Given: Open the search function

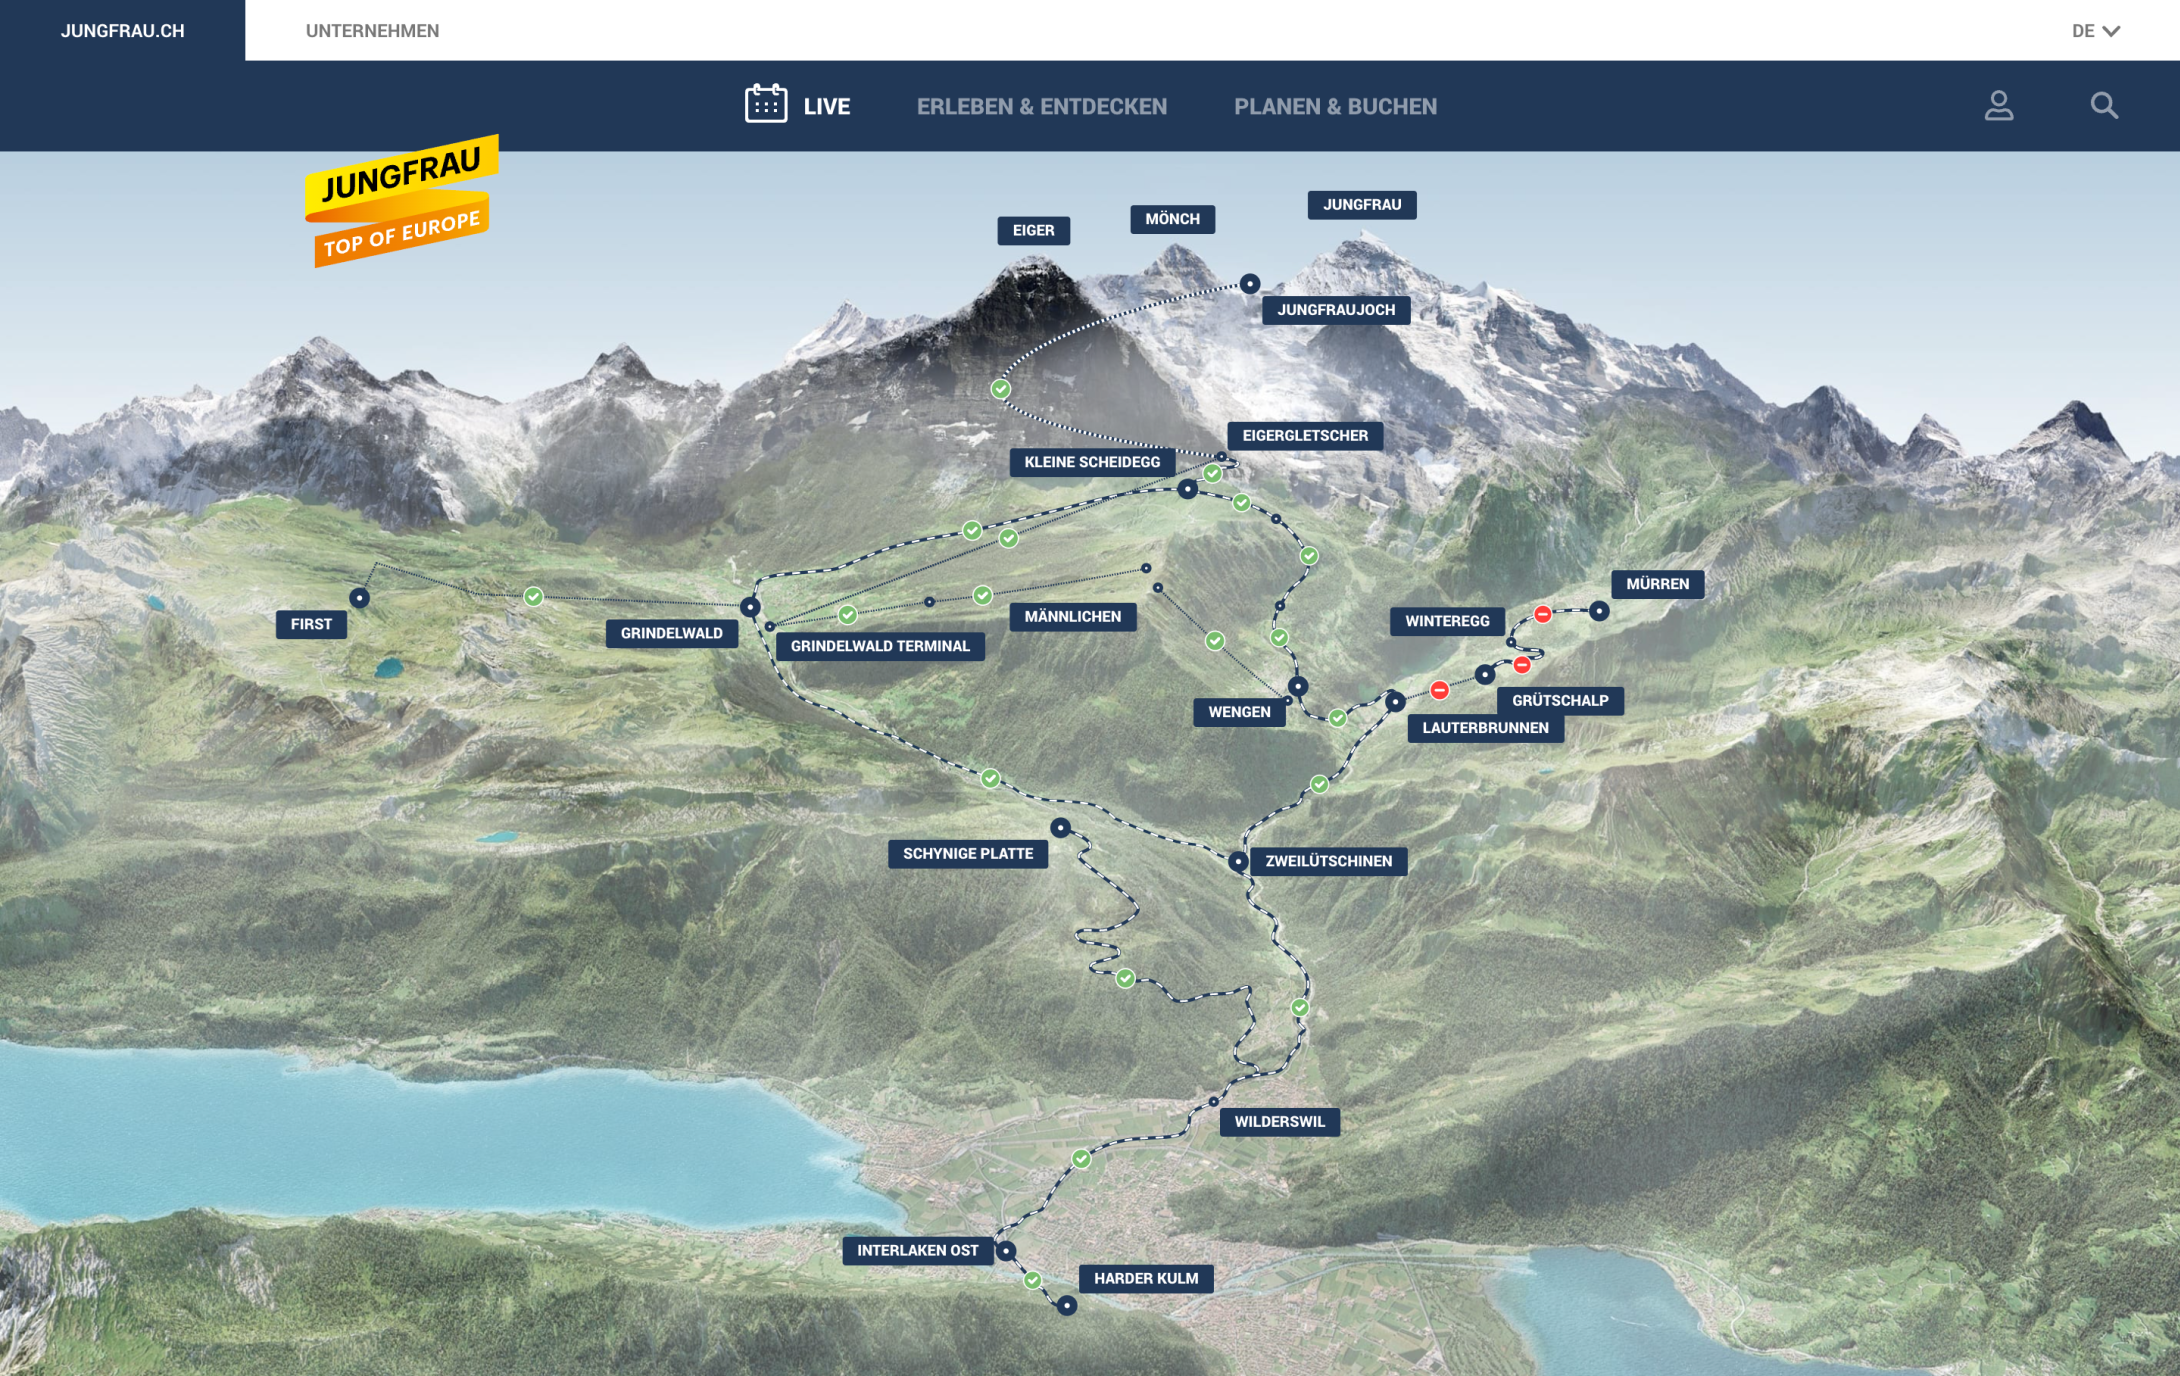Looking at the screenshot, I should click(x=2104, y=107).
